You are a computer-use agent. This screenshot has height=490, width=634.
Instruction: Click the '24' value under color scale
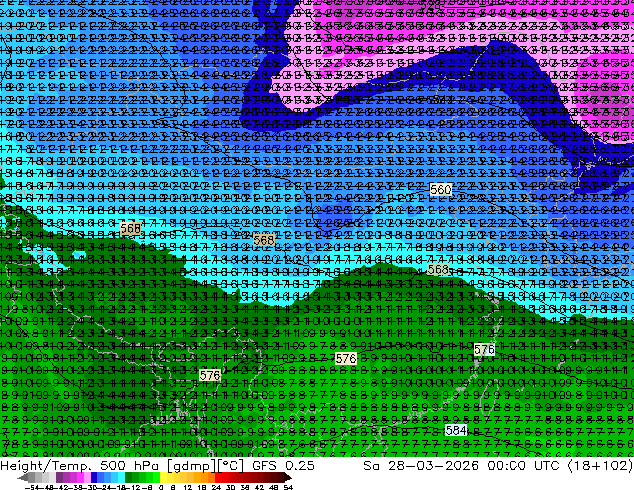(216, 487)
